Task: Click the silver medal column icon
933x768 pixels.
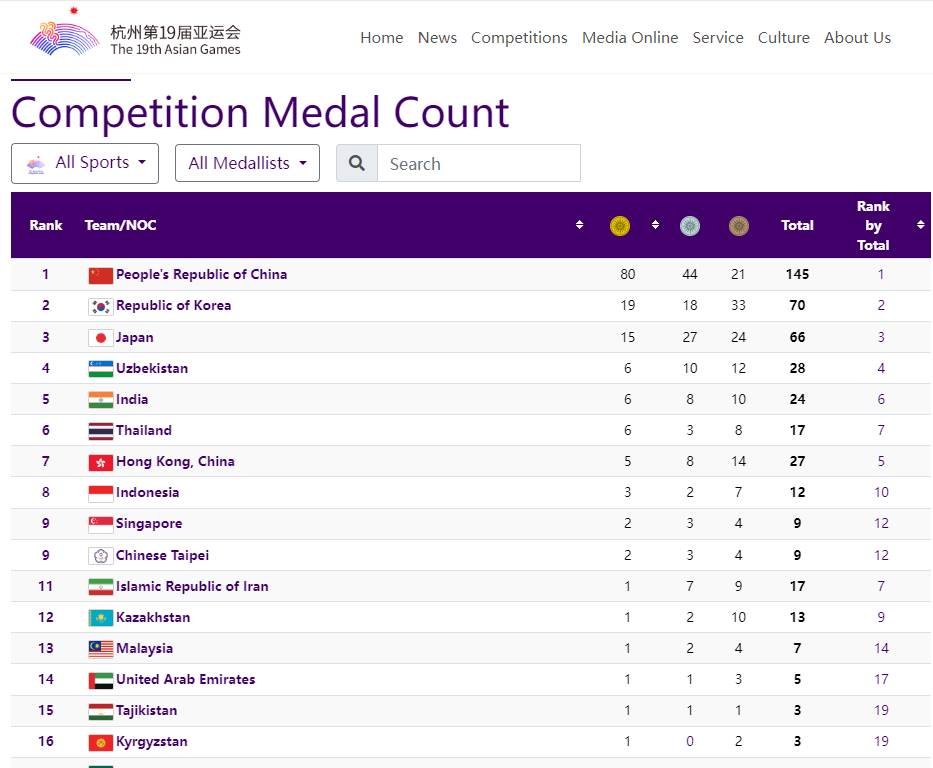Action: 690,226
